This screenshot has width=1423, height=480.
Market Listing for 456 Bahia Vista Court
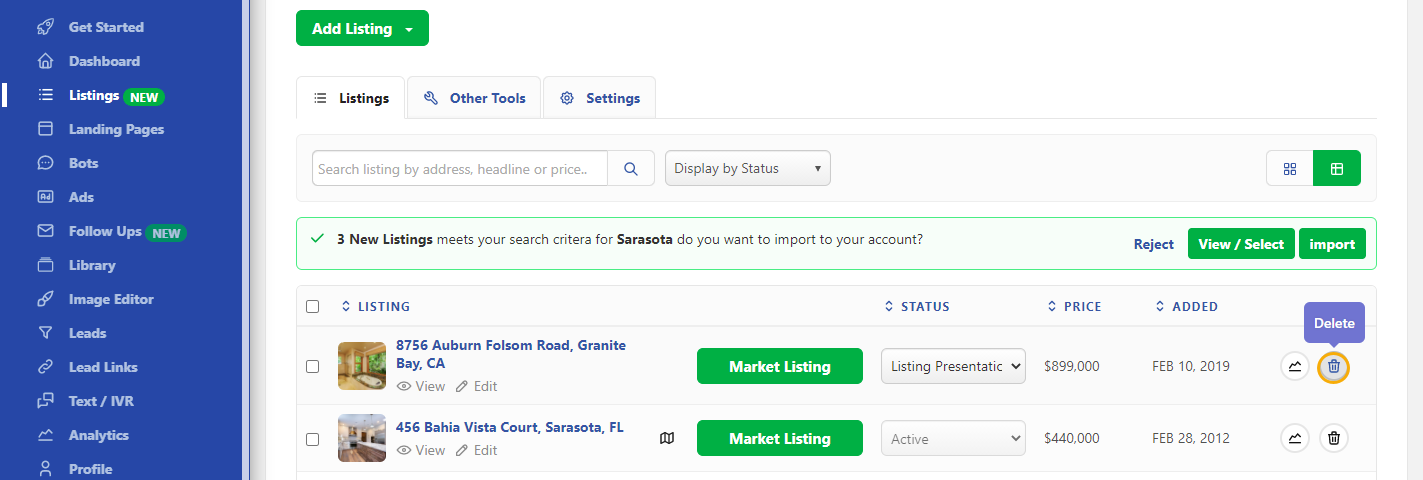(780, 438)
